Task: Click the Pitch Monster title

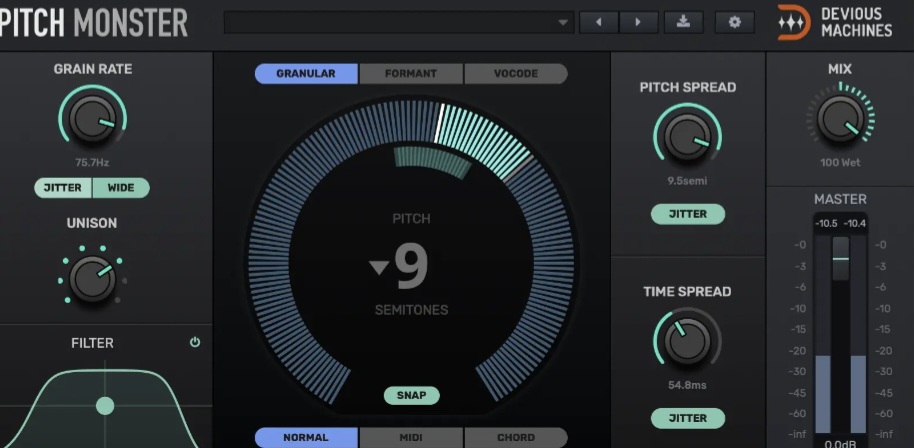Action: (94, 23)
